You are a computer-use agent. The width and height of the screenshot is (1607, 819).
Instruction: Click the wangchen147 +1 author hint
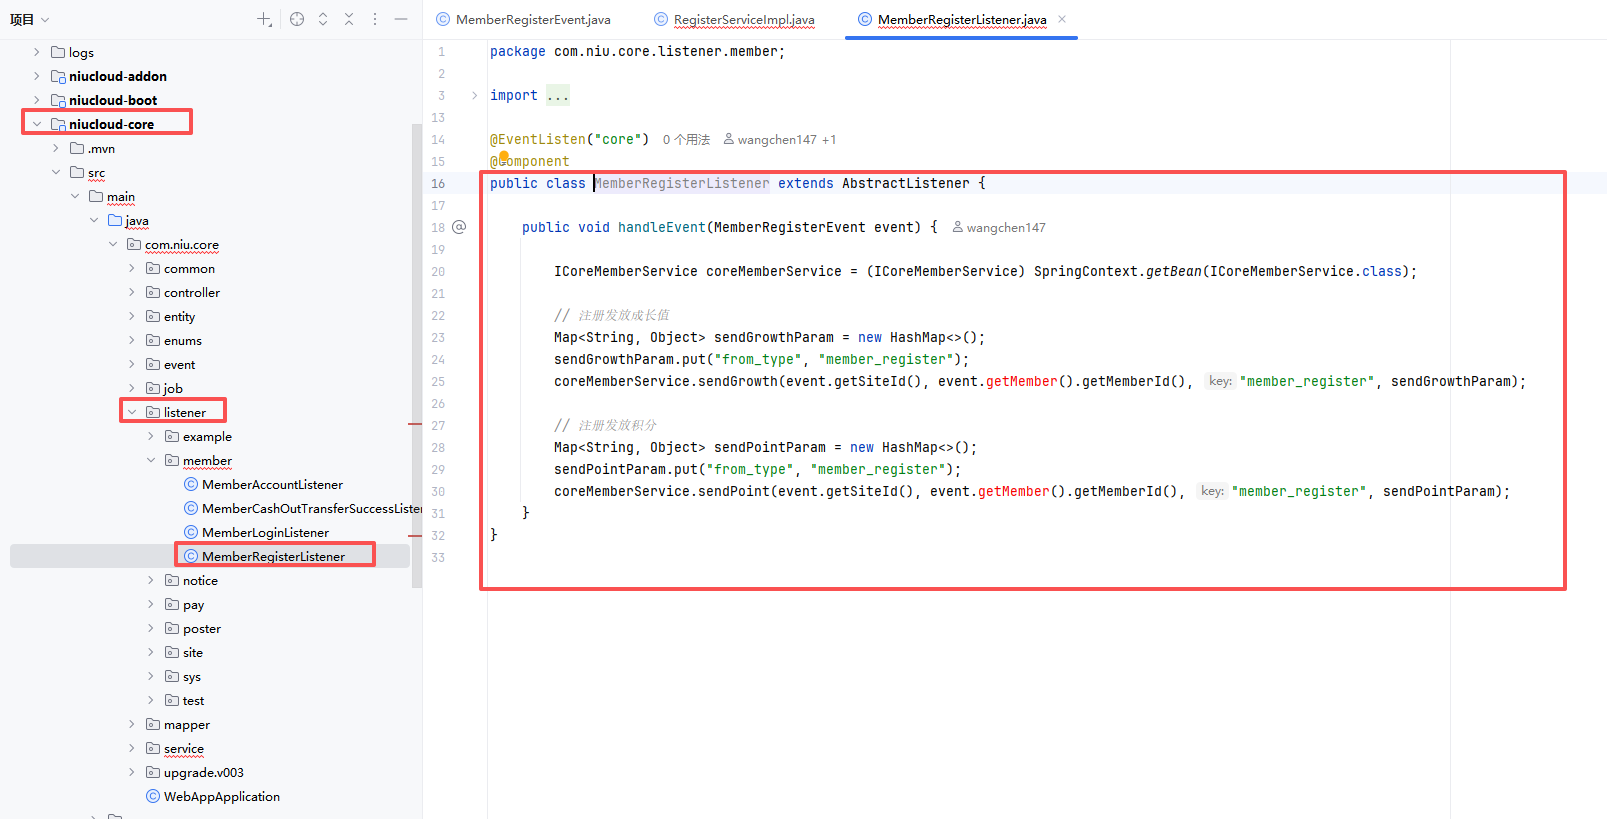(780, 139)
